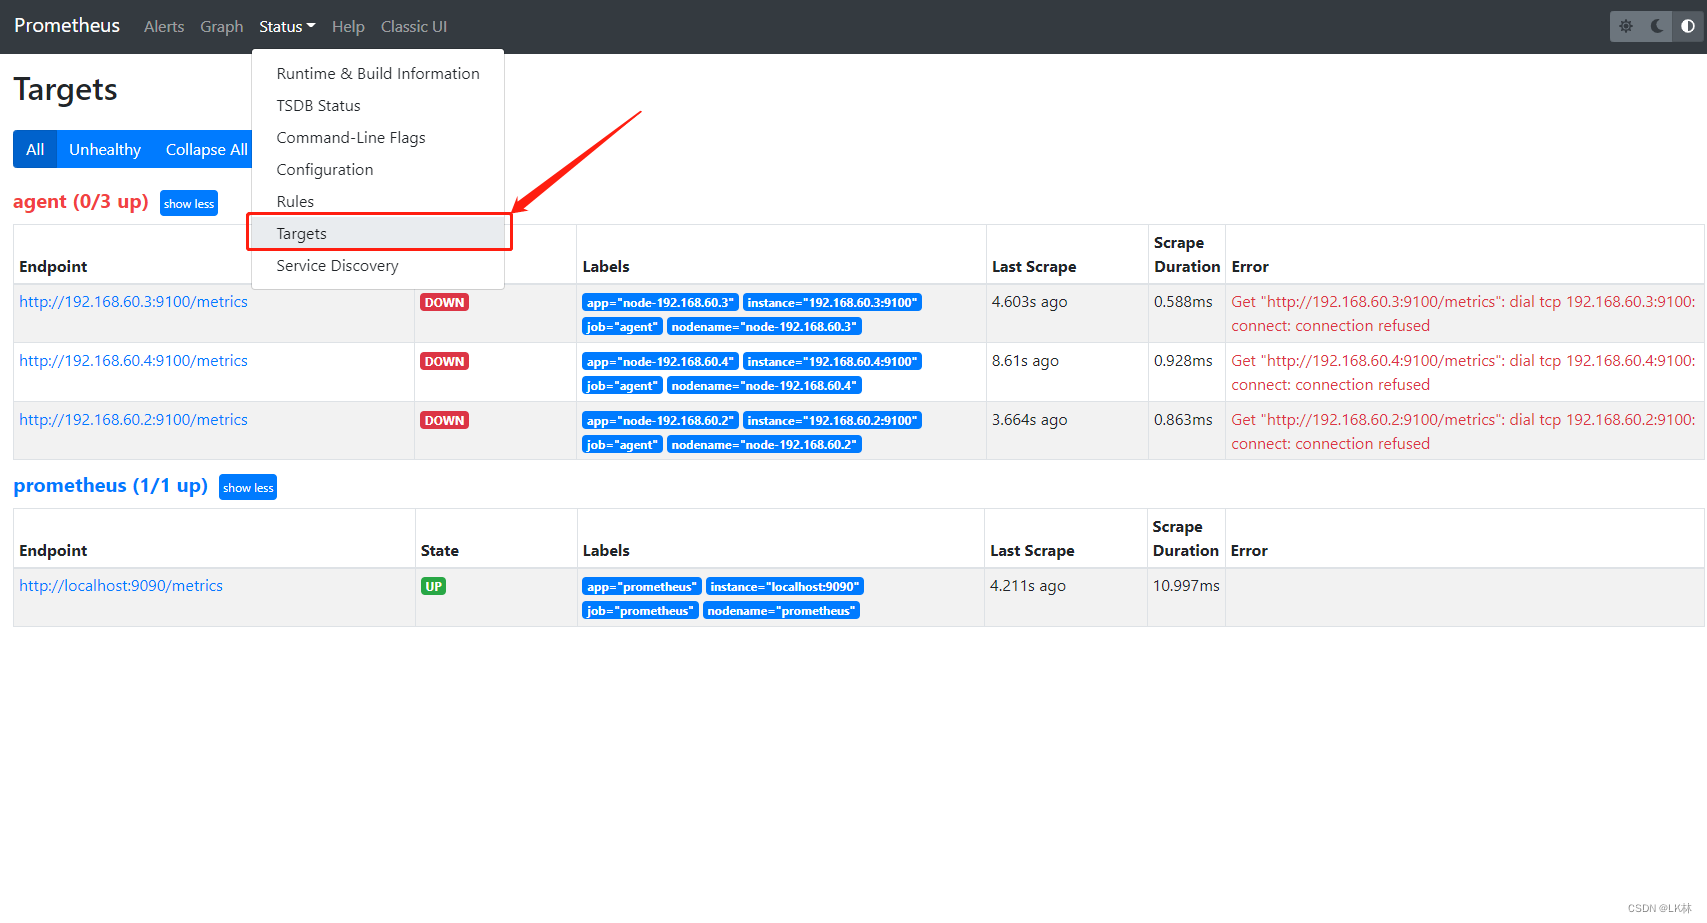Click scrape duration 0.588ms
The width and height of the screenshot is (1707, 923).
pos(1183,302)
